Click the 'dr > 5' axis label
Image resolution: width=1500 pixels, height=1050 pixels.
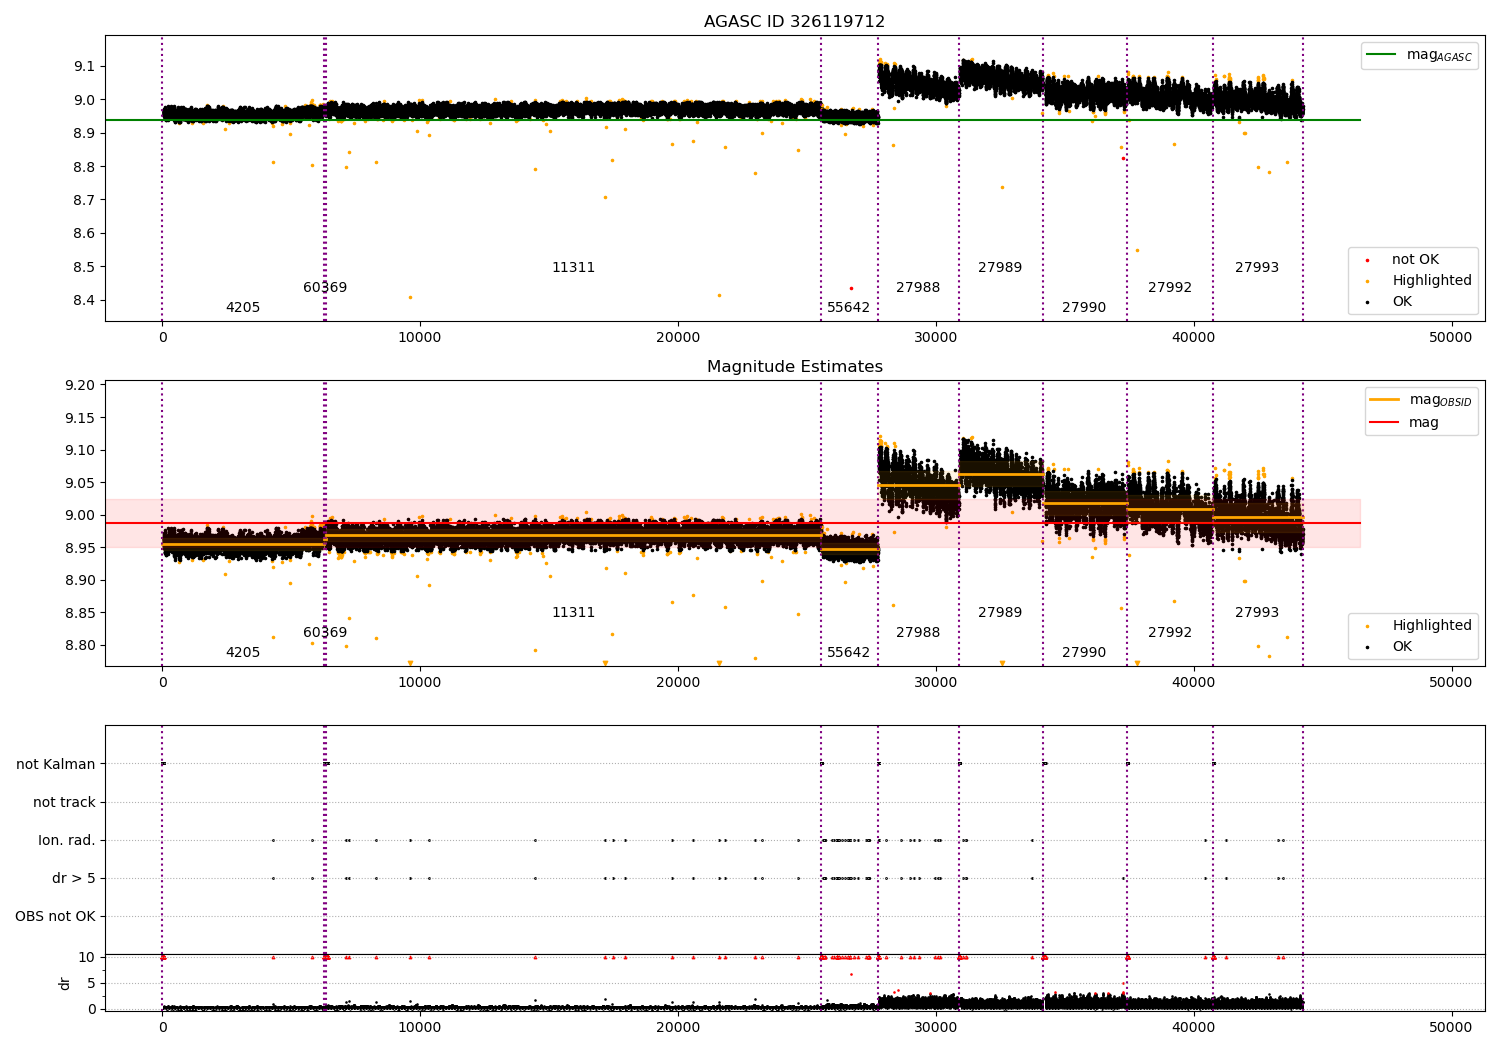(x=74, y=878)
